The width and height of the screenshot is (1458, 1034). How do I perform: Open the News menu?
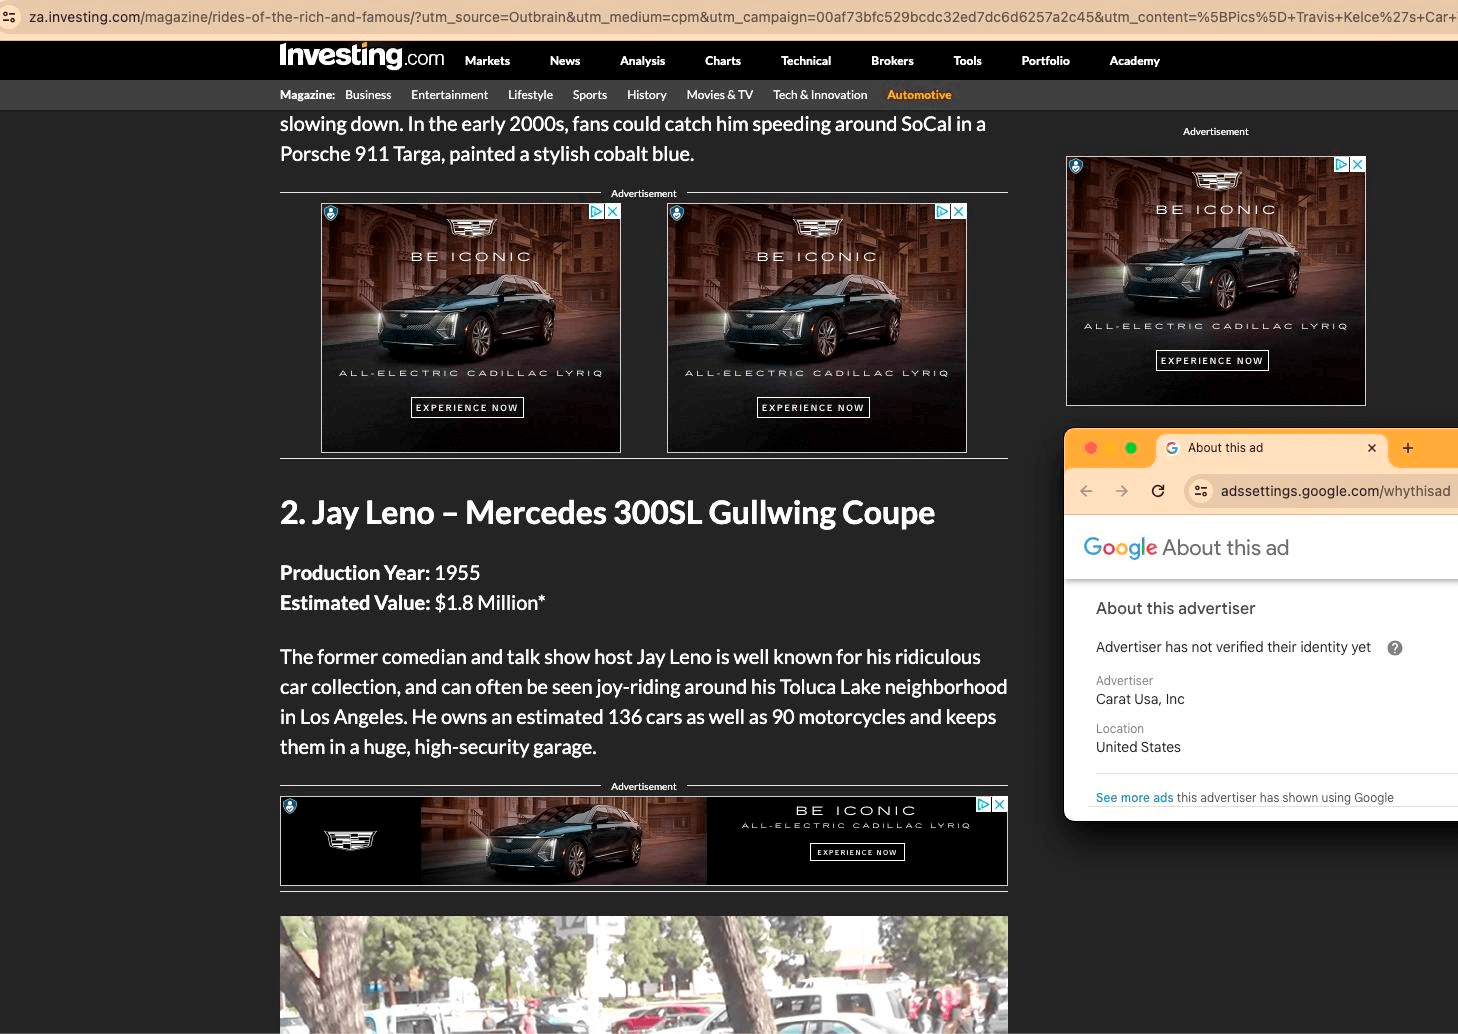coord(565,61)
